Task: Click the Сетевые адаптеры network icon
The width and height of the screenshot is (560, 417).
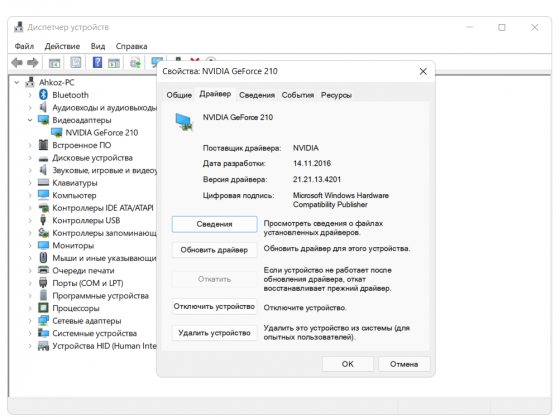Action: 43,320
